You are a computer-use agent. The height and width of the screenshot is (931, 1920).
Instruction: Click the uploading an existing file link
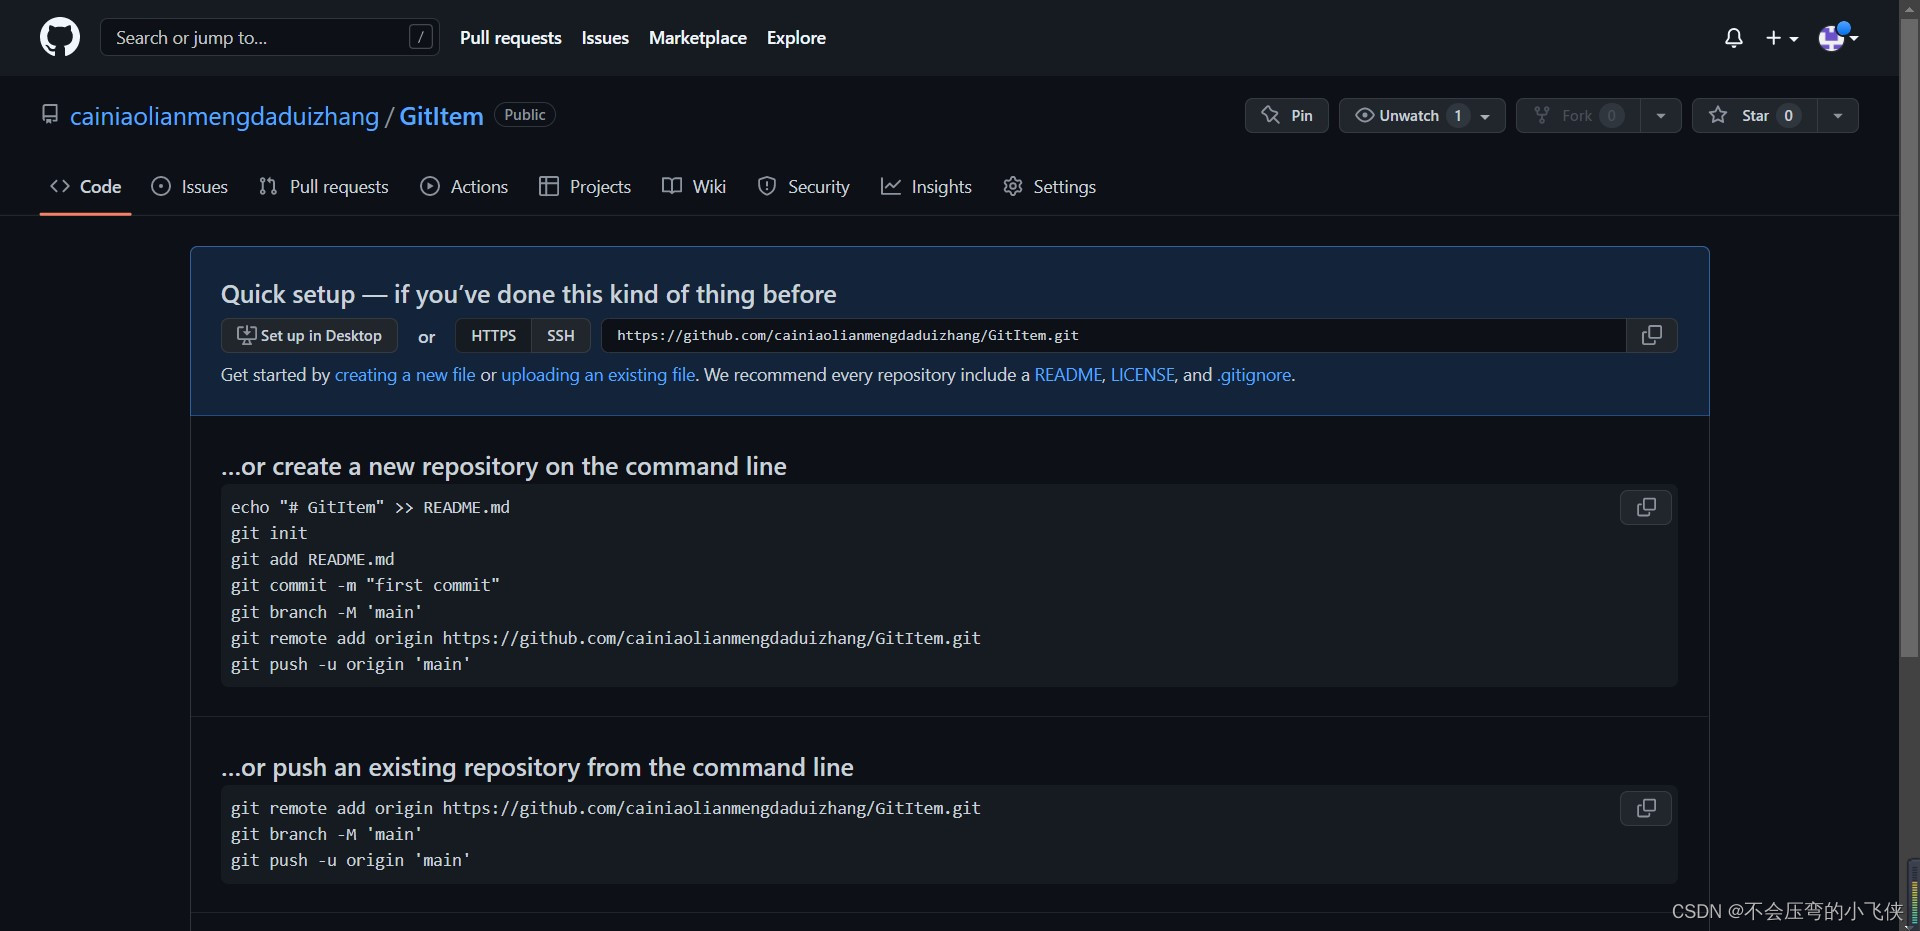point(598,375)
